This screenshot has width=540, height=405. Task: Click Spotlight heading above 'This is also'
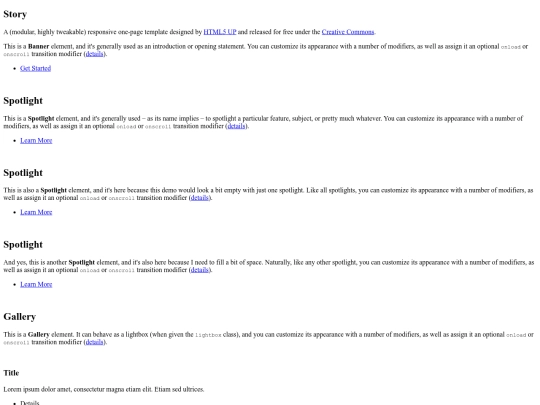tap(23, 173)
